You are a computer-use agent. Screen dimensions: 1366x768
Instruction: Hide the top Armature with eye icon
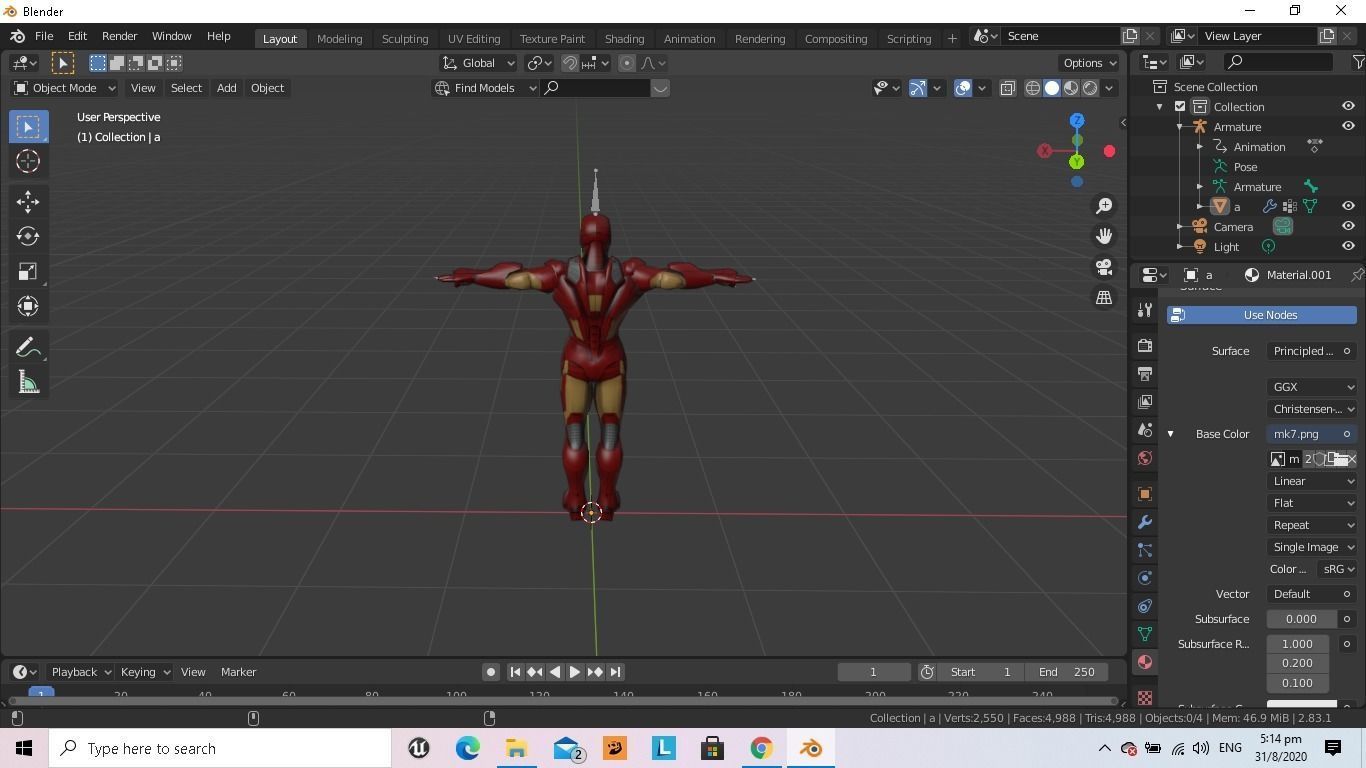[1348, 127]
